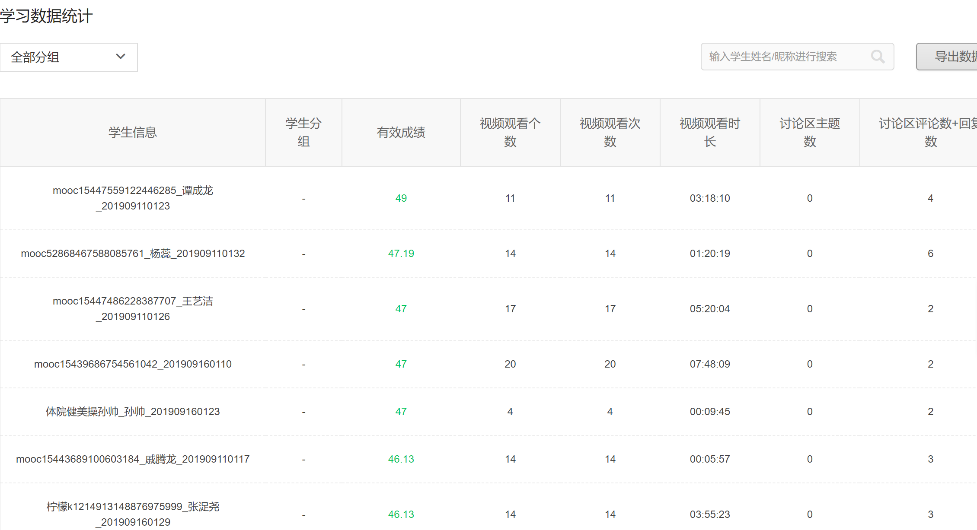The width and height of the screenshot is (977, 530).
Task: Click the 视频观看次数 column header
Action: [610, 132]
